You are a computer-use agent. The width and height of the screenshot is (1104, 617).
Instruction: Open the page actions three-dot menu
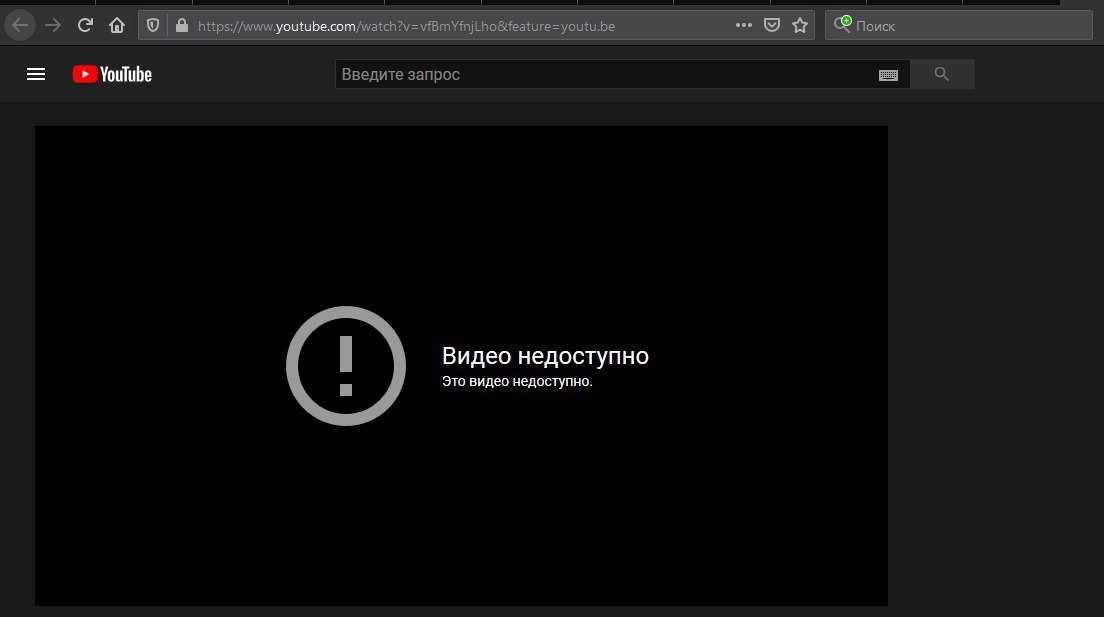(x=744, y=25)
